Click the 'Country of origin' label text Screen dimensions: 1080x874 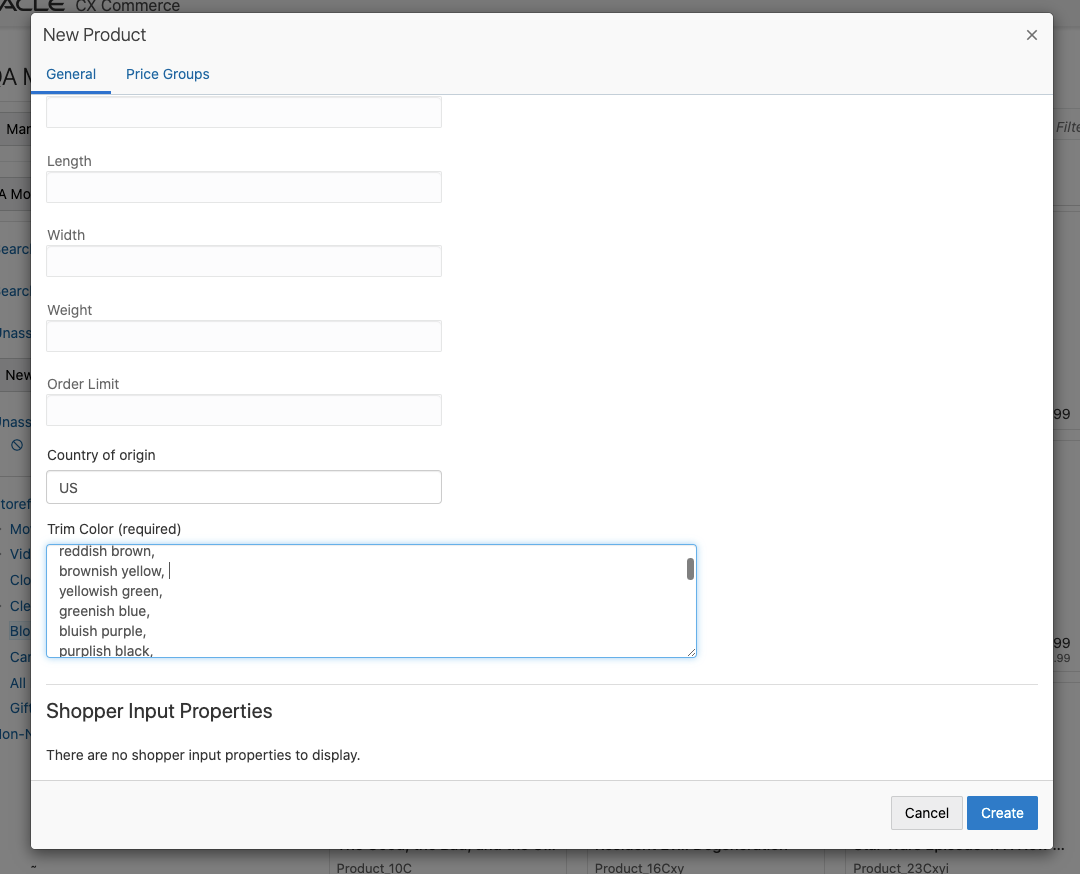click(x=101, y=455)
